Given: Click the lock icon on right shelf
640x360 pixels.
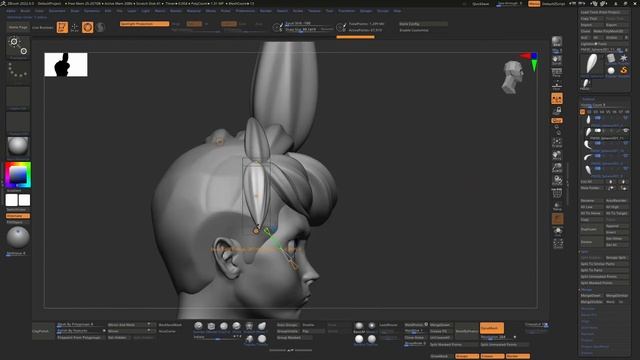Looking at the screenshot, I should (557, 111).
